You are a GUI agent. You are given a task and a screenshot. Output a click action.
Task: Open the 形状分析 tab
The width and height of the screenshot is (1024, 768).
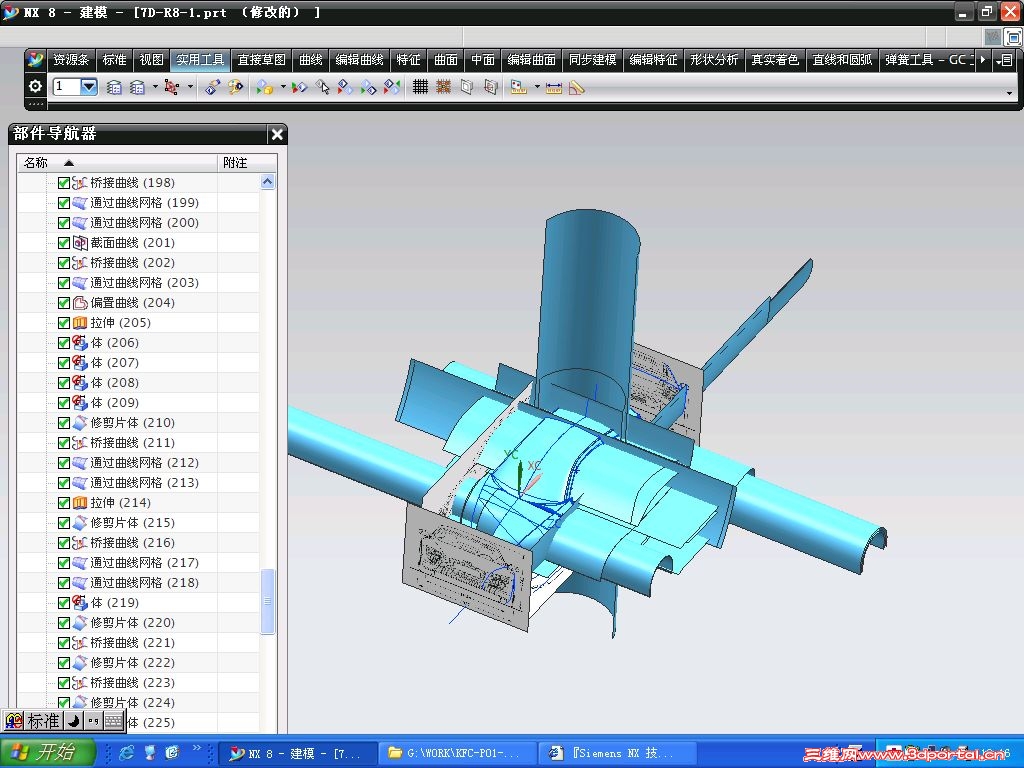click(714, 60)
